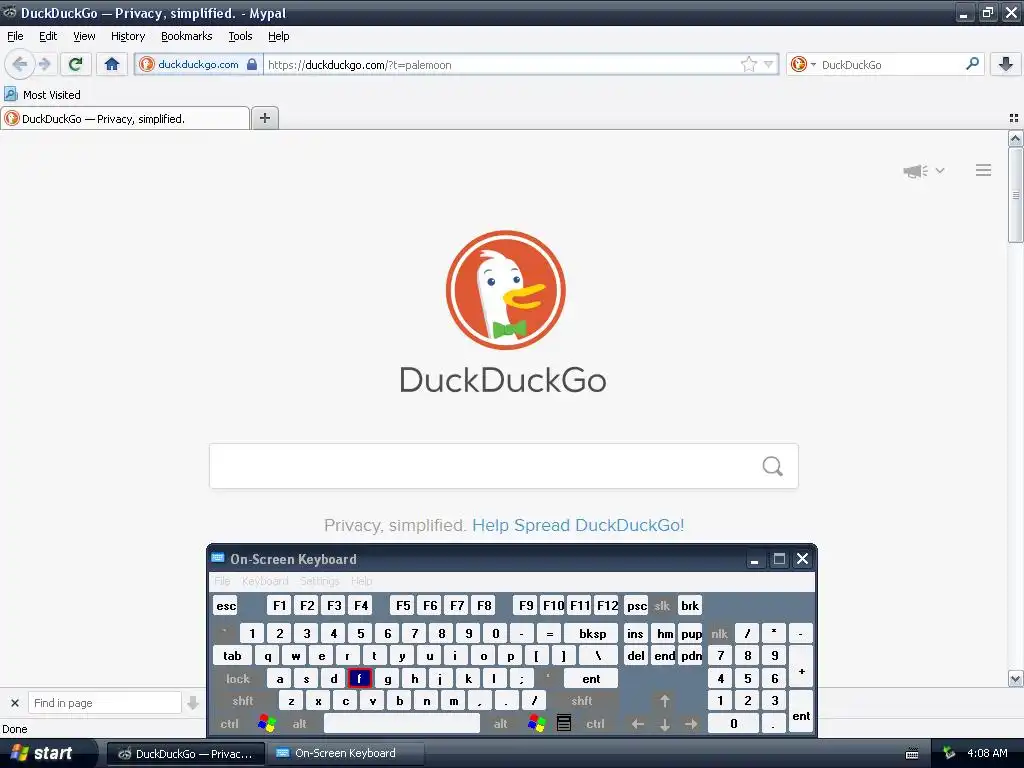The image size is (1024, 768).
Task: Open the Edit menu
Action: [x=48, y=36]
